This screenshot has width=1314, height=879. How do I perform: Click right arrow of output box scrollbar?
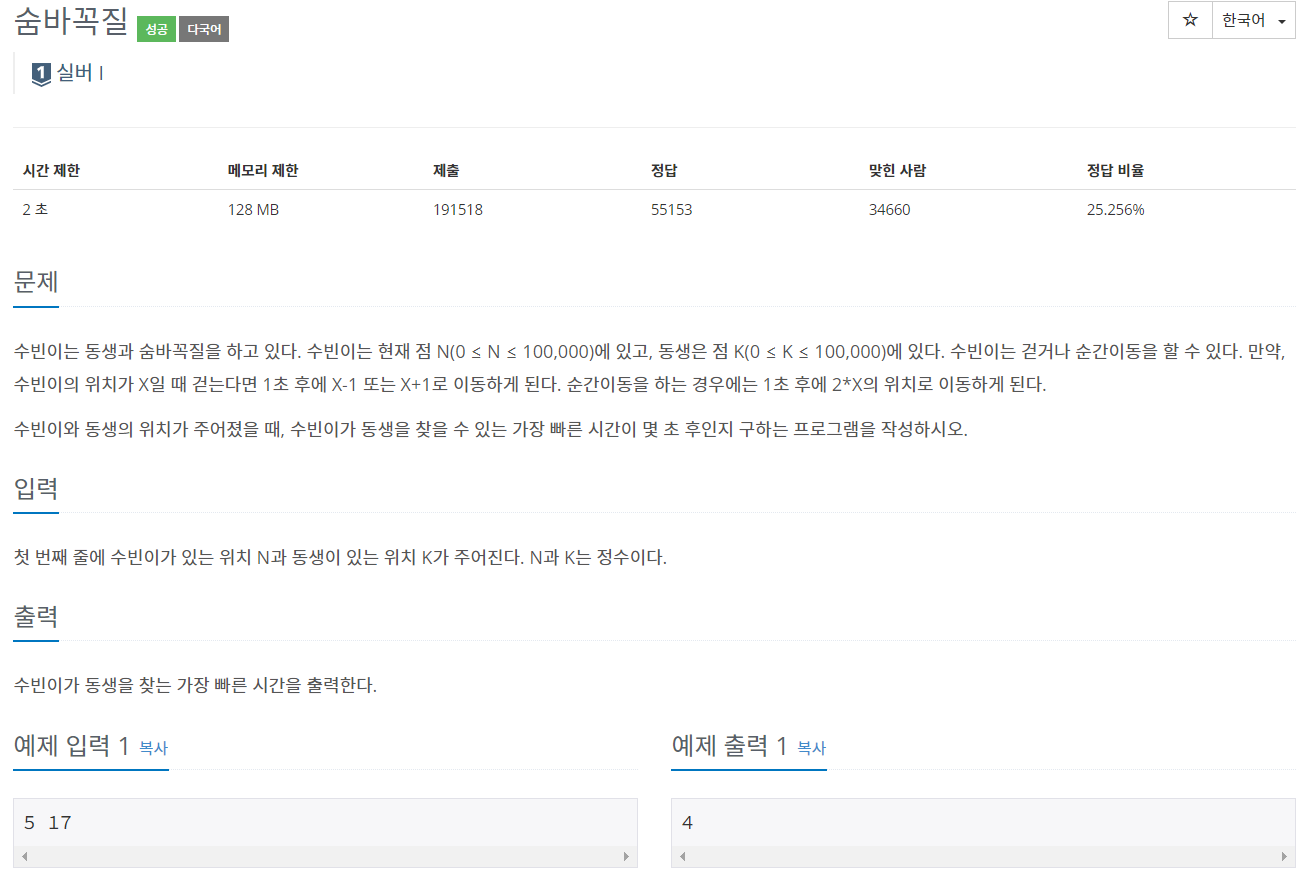pyautogui.click(x=1284, y=857)
